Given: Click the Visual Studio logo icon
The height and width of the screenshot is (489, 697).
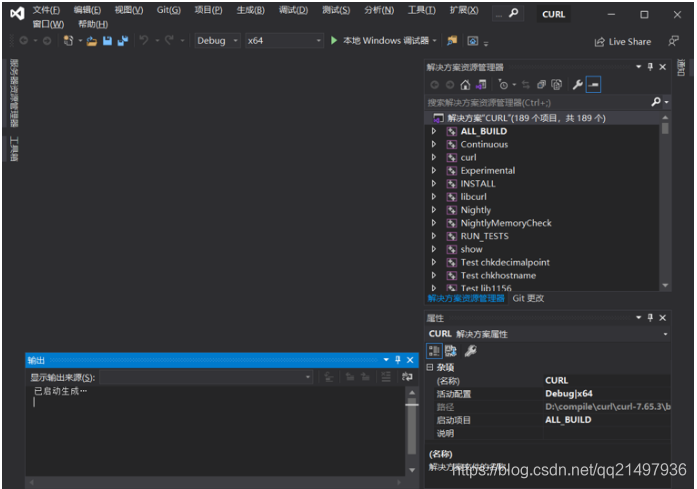Looking at the screenshot, I should pyautogui.click(x=17, y=14).
